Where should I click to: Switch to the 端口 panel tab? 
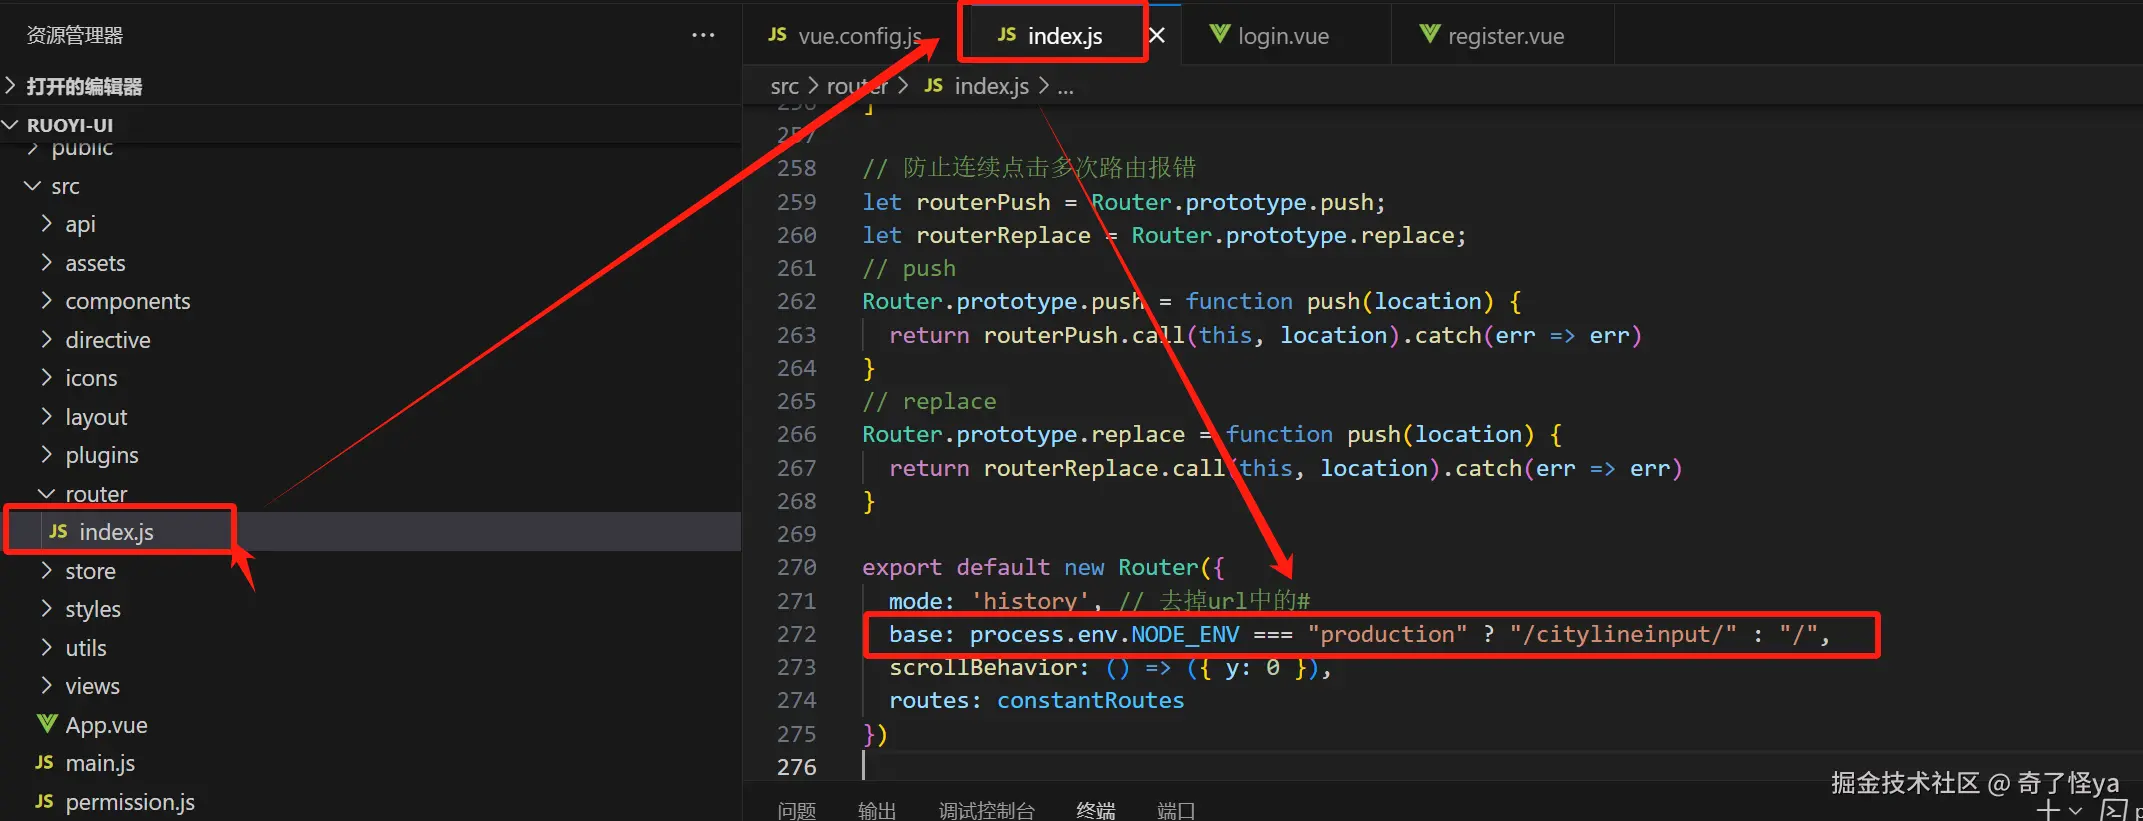pyautogui.click(x=1176, y=810)
